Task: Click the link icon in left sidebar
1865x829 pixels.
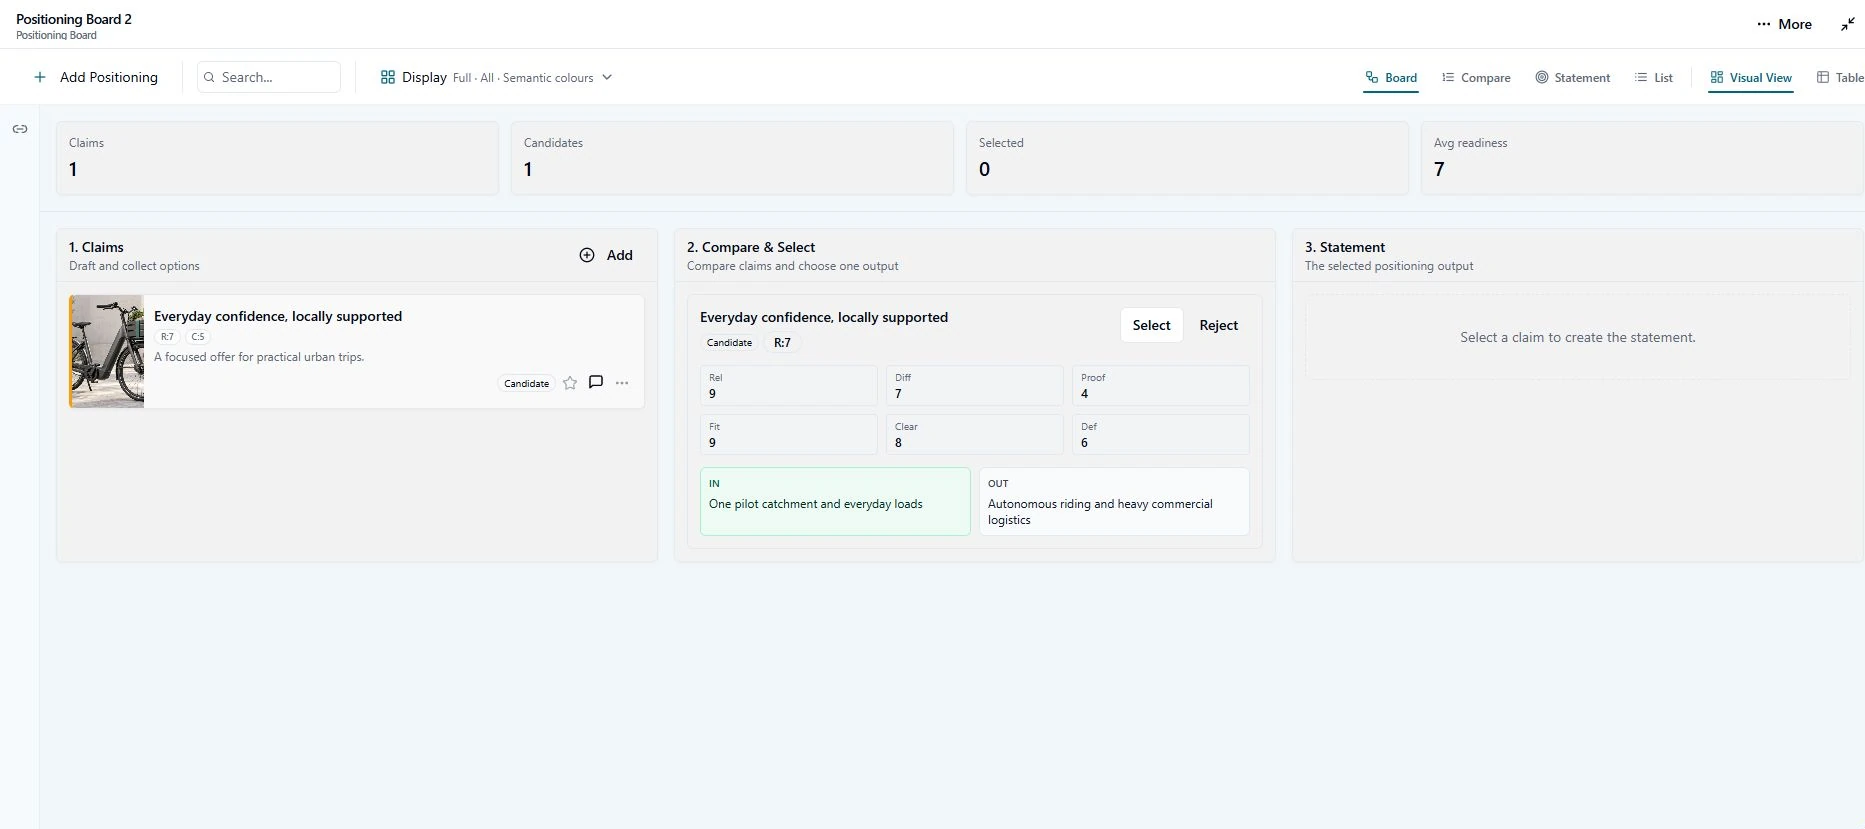Action: coord(20,129)
